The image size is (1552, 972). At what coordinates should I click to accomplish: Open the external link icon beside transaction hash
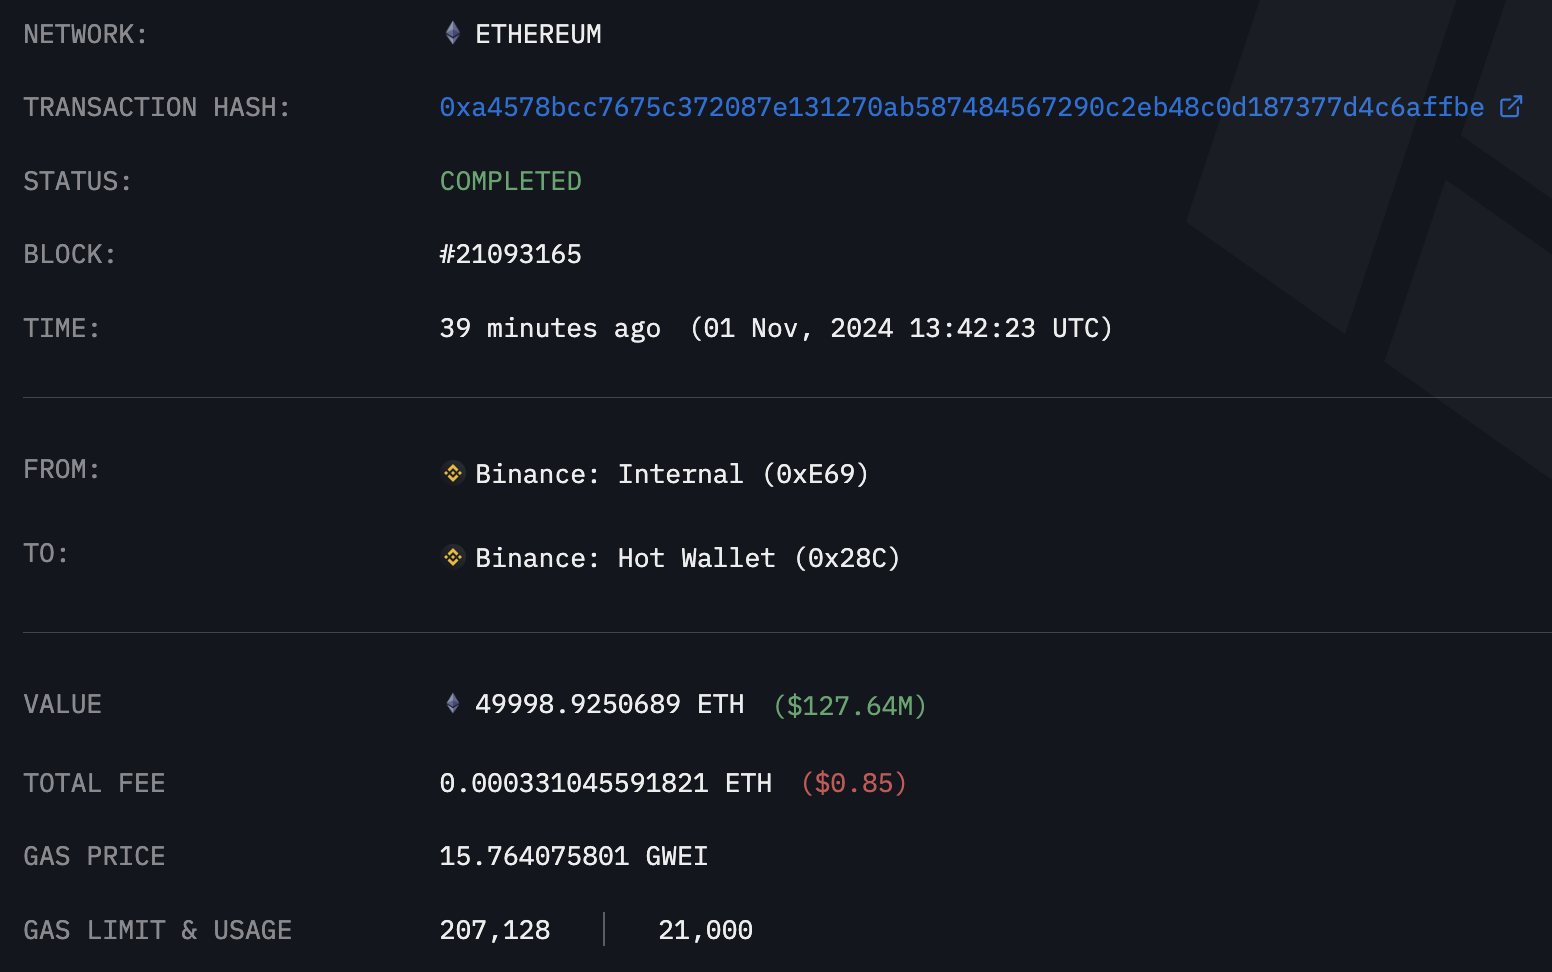pos(1512,106)
